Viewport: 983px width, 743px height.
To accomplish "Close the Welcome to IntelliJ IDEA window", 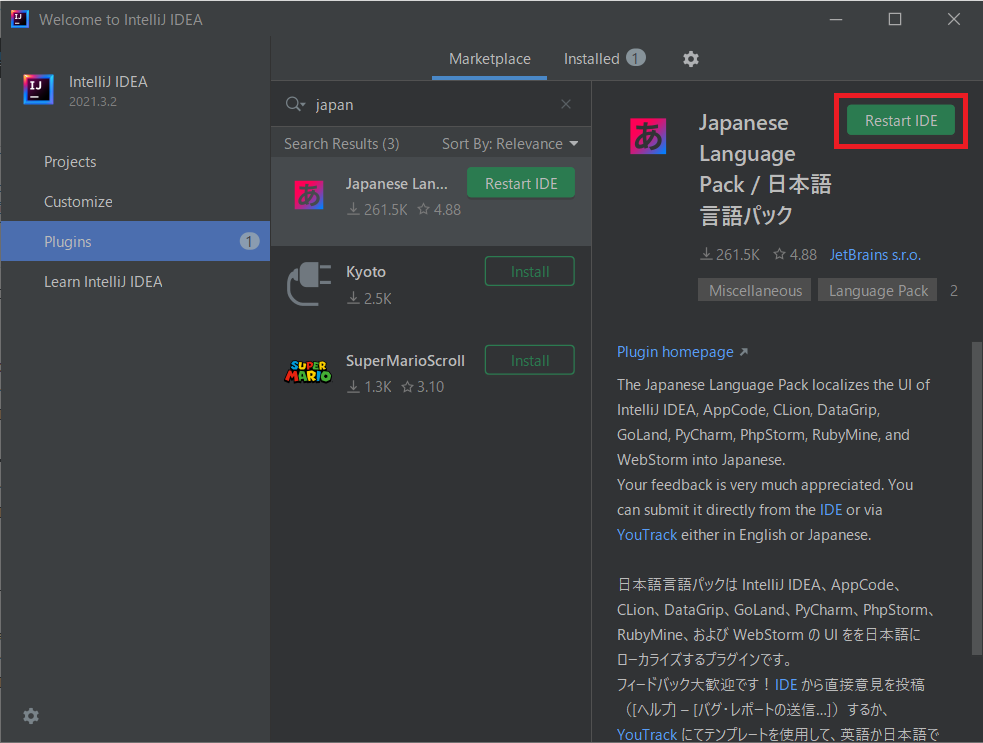I will pyautogui.click(x=954, y=19).
